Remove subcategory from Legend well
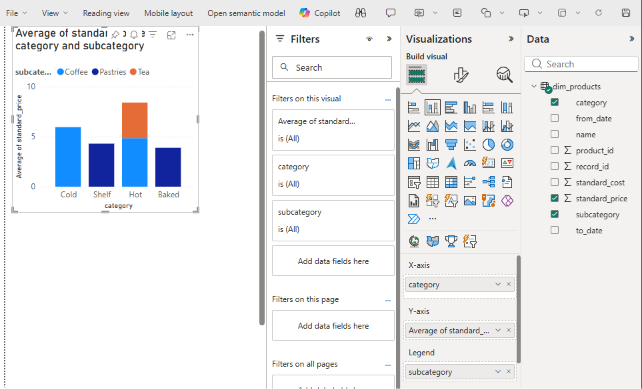This screenshot has height=389, width=642. pyautogui.click(x=509, y=371)
